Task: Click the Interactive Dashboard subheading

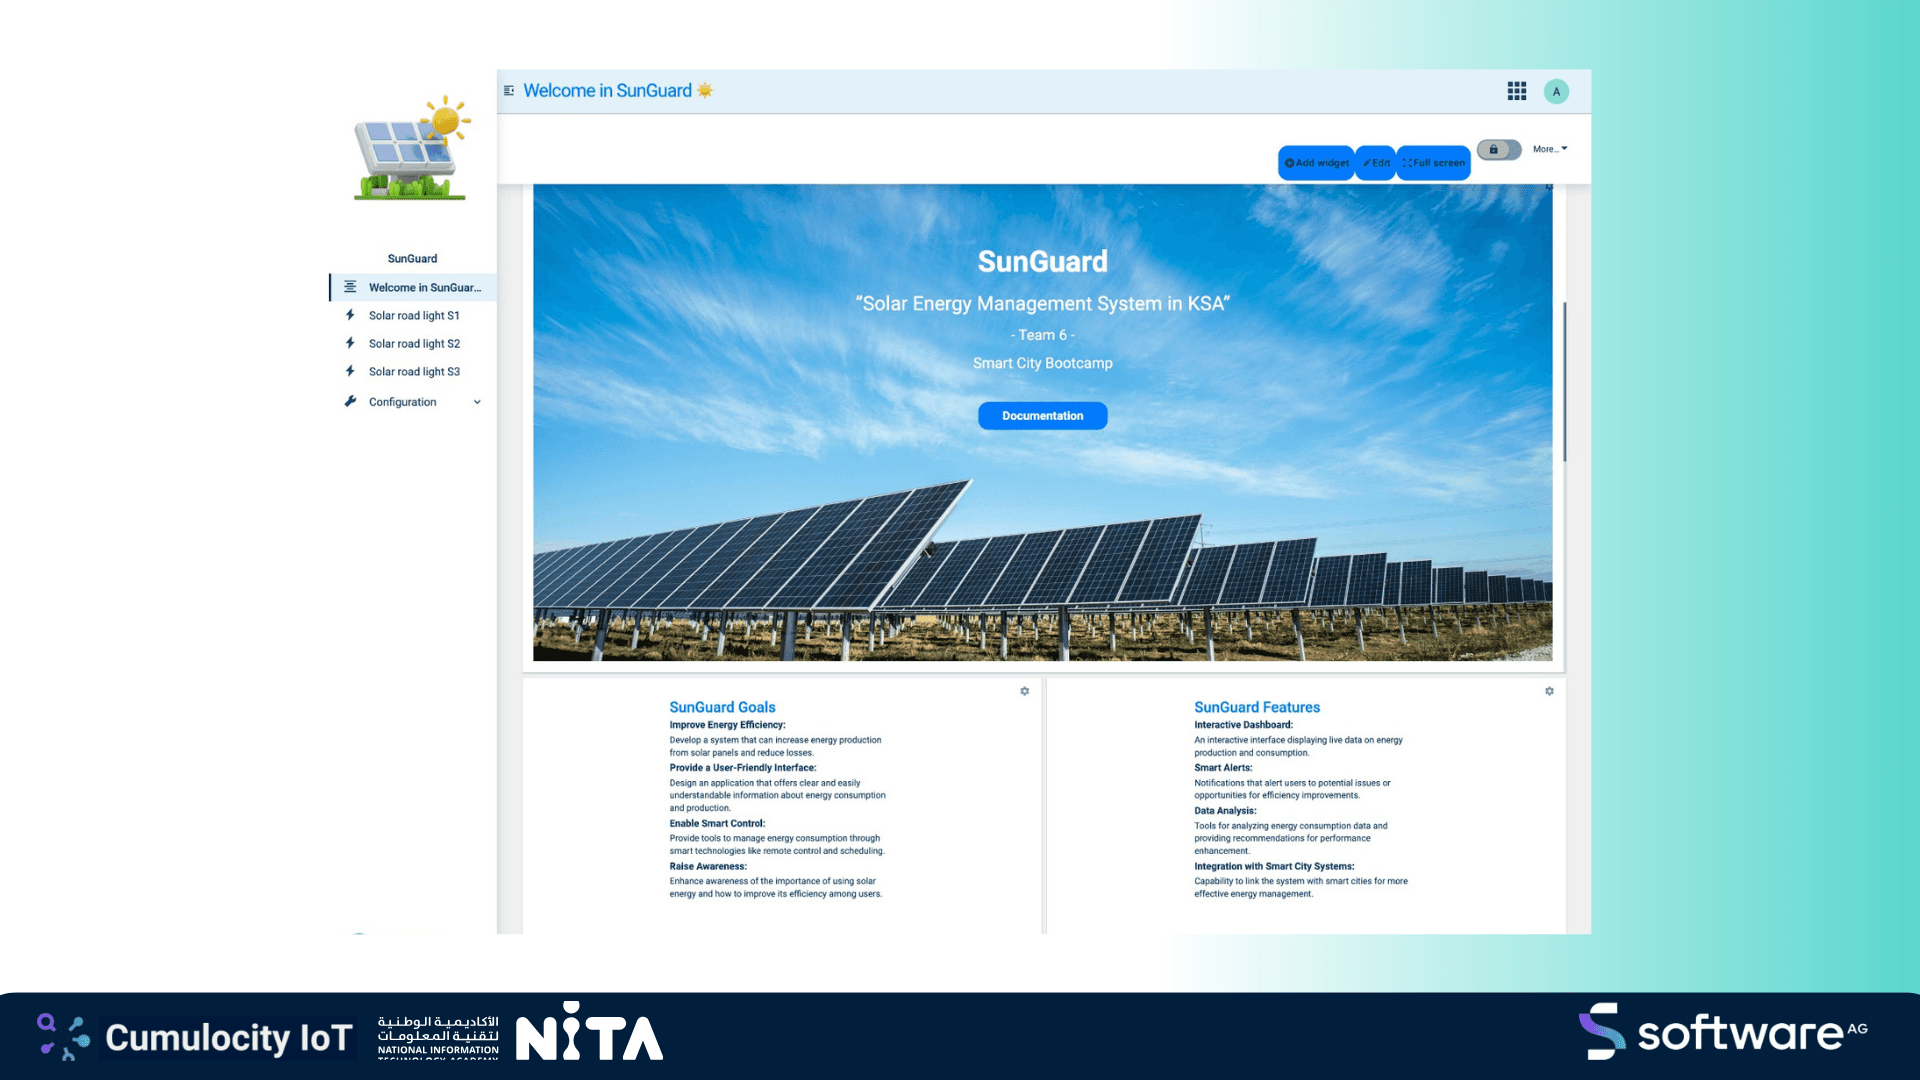Action: coord(1243,725)
